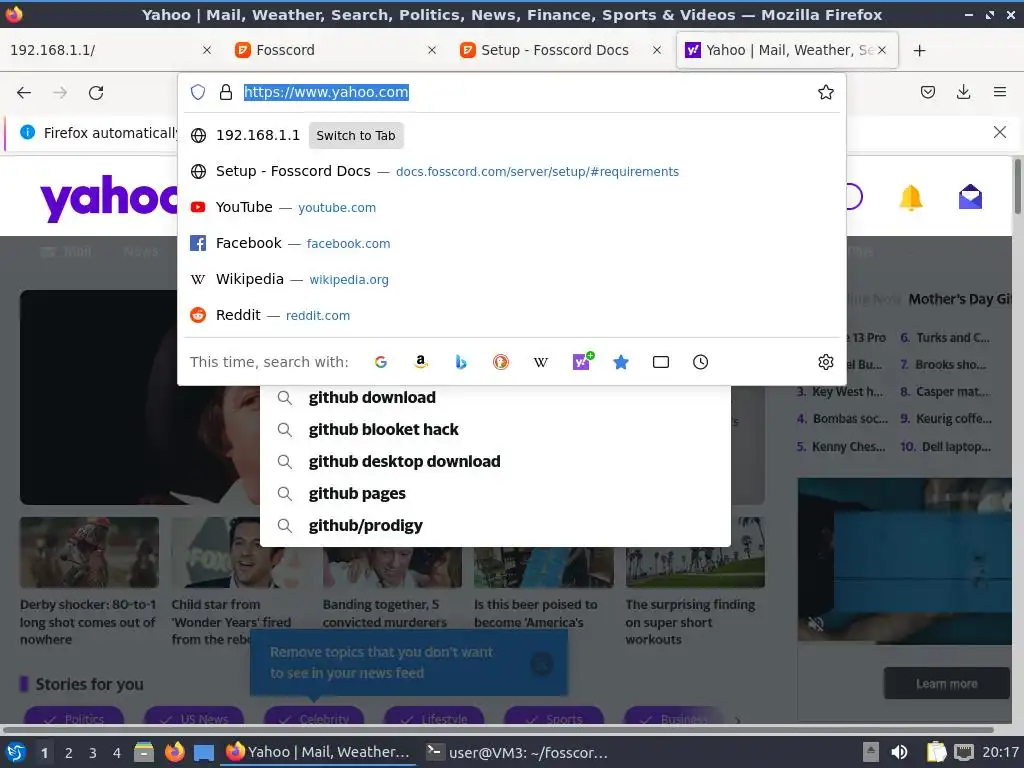Choose the Facebook suggestion
The width and height of the screenshot is (1024, 768).
[512, 243]
